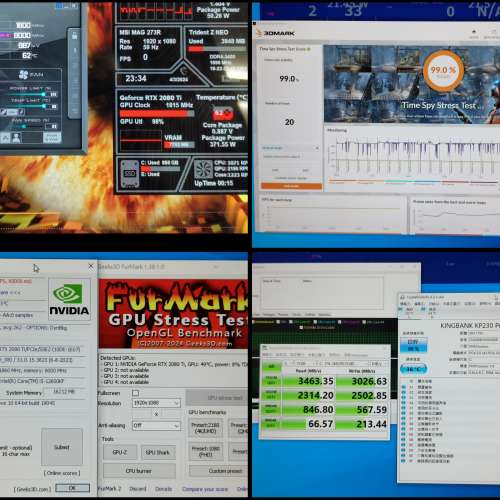Click the lock icon on Afterburner's profile strip

pos(74,35)
